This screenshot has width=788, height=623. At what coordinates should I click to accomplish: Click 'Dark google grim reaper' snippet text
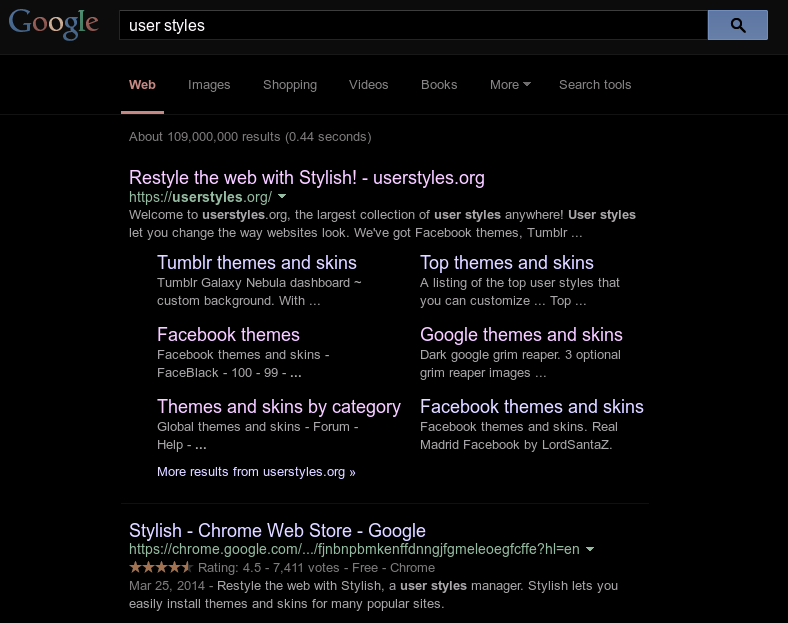[520, 364]
